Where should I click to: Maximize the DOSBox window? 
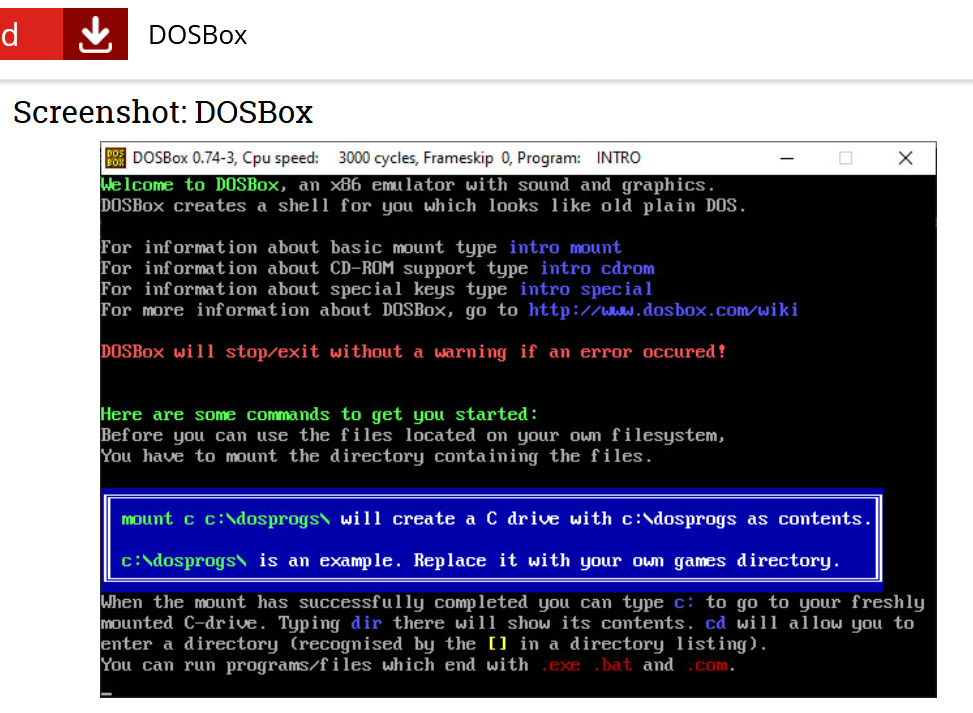[x=845, y=158]
